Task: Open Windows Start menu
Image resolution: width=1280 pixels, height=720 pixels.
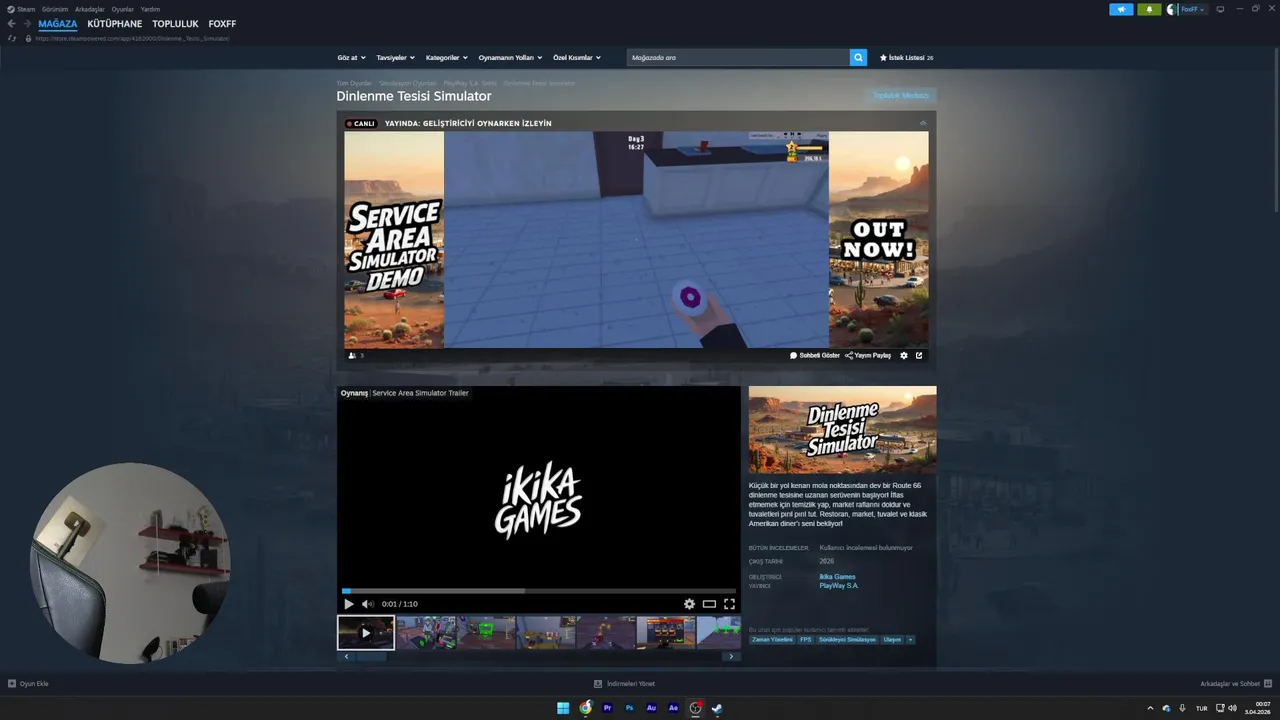Action: (x=563, y=708)
